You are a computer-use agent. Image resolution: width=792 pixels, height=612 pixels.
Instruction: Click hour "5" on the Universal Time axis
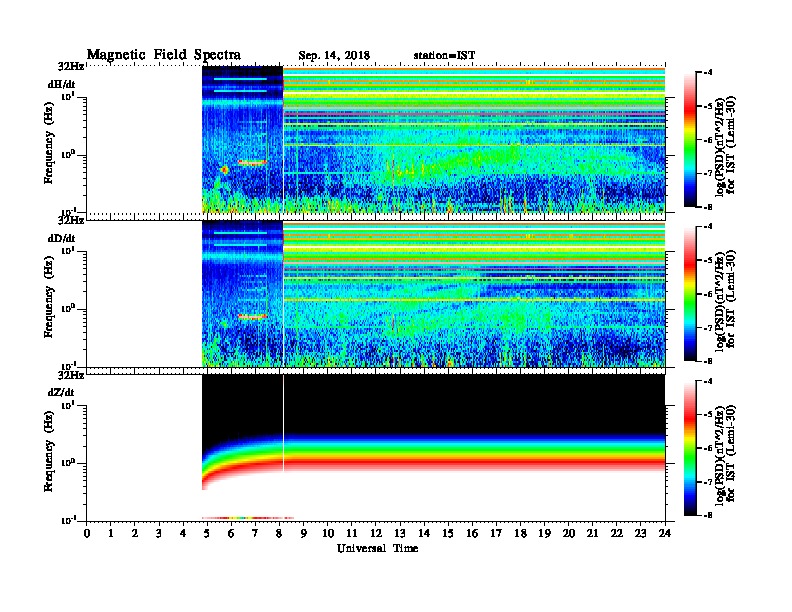point(207,534)
